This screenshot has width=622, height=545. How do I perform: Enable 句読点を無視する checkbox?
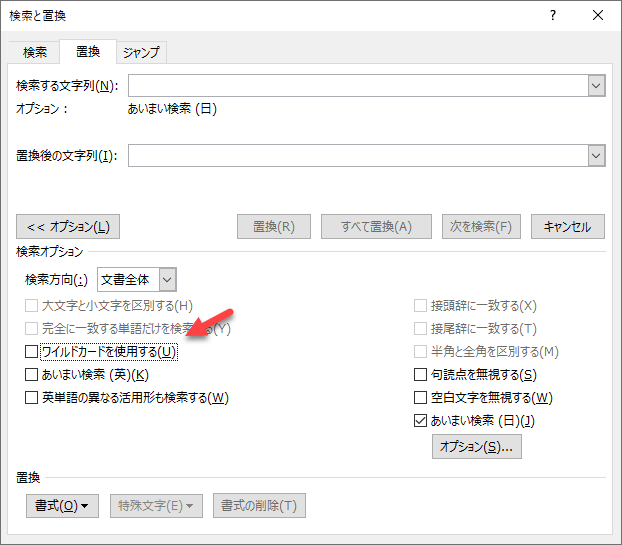point(421,375)
